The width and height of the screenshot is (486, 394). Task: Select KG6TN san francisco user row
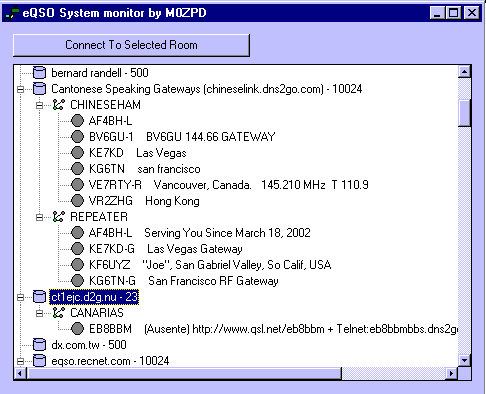click(145, 169)
